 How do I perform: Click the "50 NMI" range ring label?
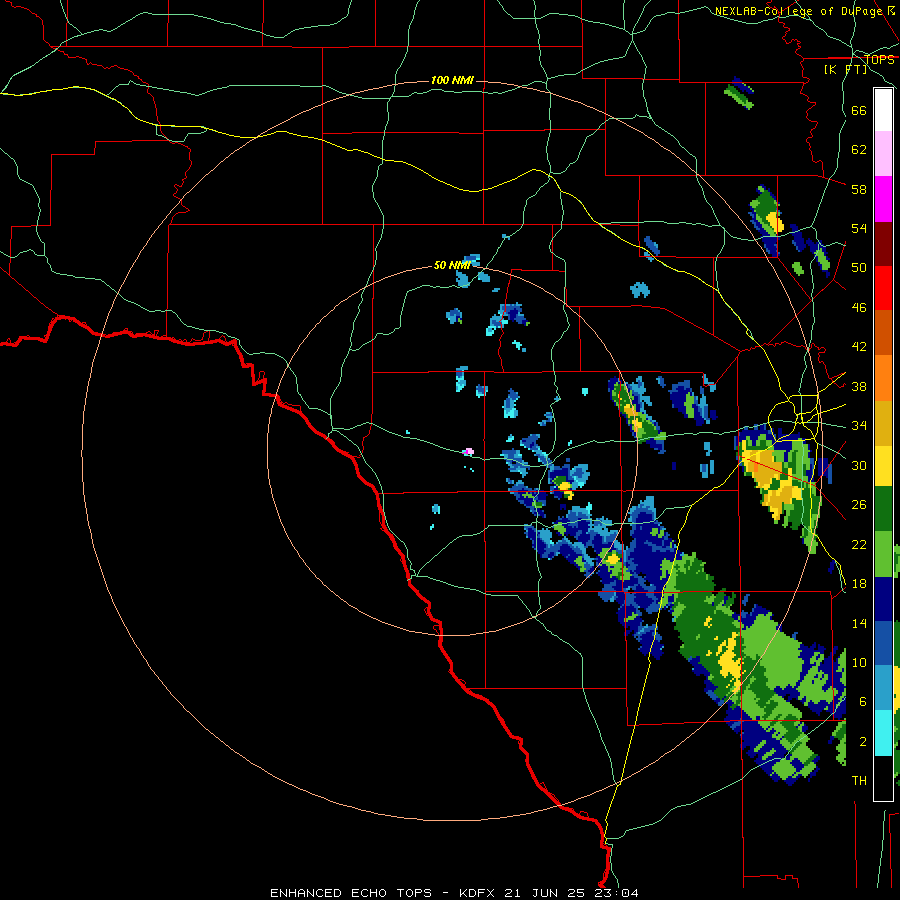pyautogui.click(x=452, y=265)
